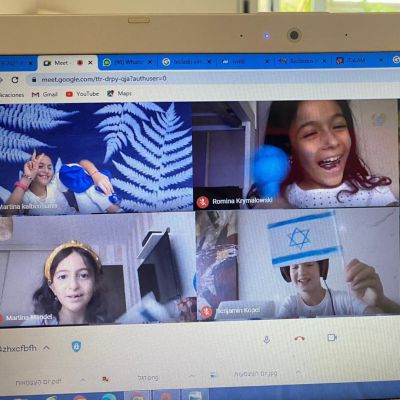Select Benjamin Kopel's video tile
The width and height of the screenshot is (400, 400).
(x=298, y=264)
